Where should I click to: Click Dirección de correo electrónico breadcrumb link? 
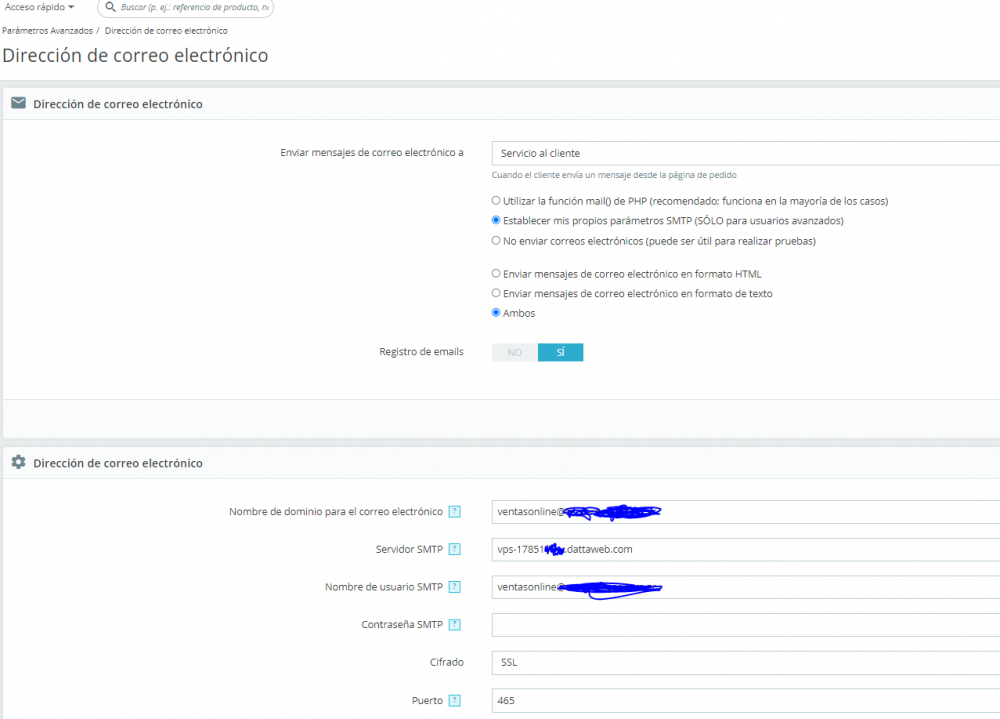point(166,31)
